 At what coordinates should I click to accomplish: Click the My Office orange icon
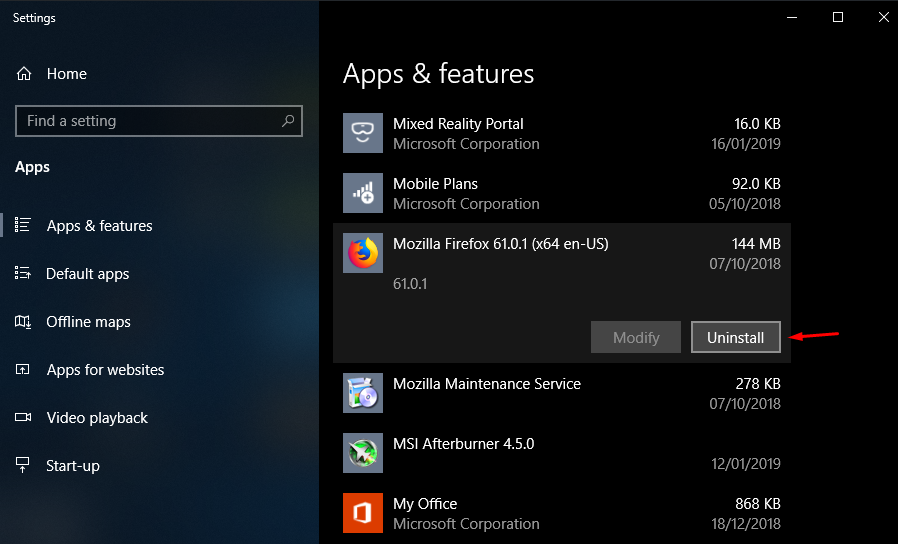[x=363, y=513]
